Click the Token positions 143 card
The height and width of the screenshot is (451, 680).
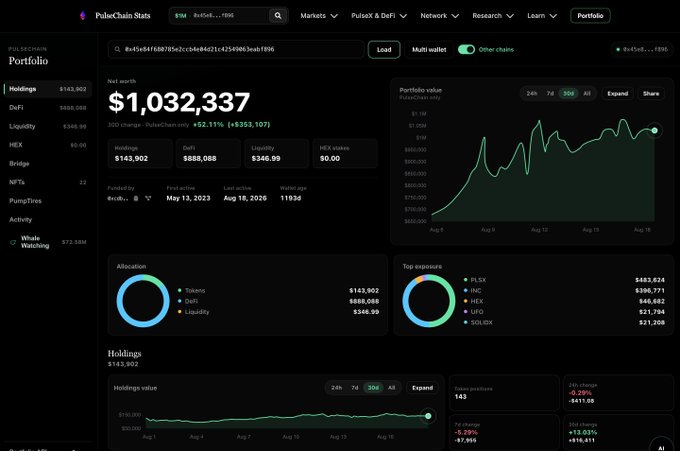coord(504,393)
